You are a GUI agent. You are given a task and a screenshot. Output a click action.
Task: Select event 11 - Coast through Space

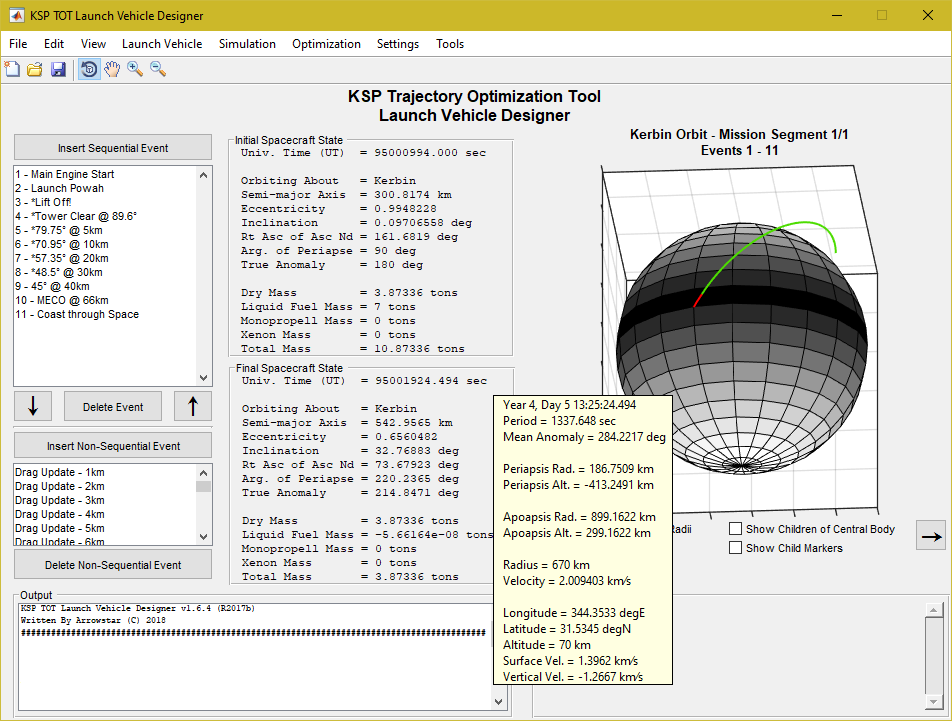[x=105, y=314]
